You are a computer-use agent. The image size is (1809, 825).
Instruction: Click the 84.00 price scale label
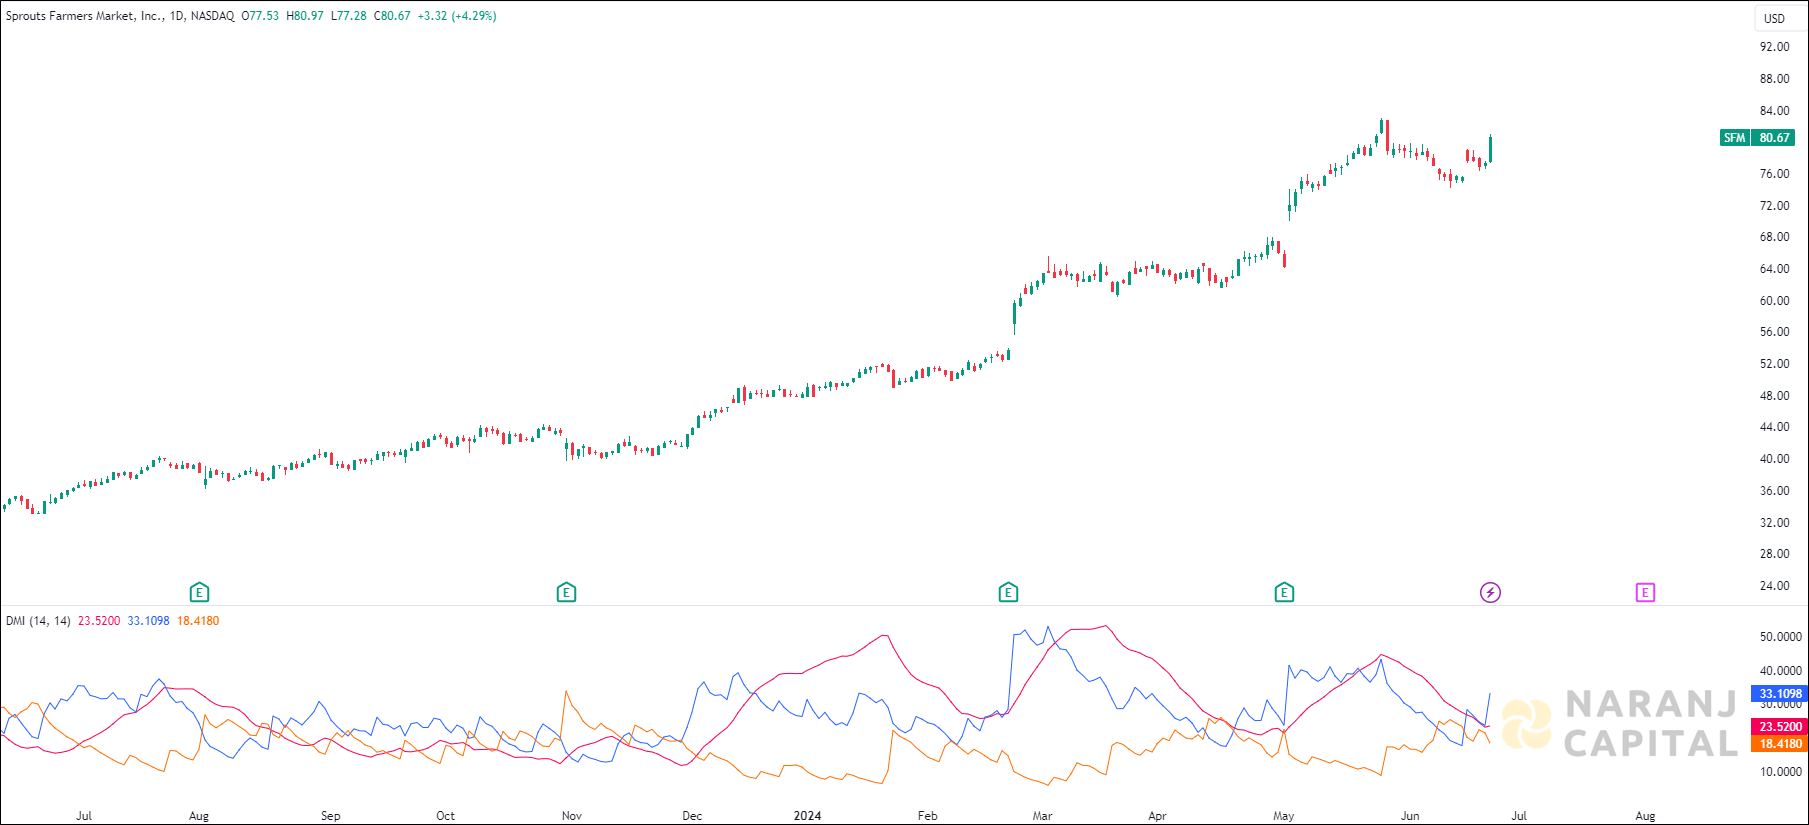(1775, 111)
